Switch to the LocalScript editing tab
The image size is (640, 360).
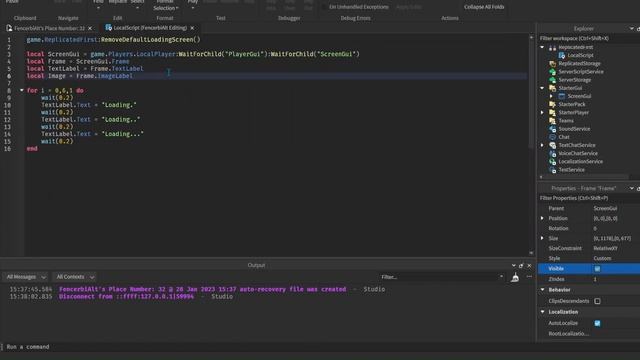tap(150, 28)
